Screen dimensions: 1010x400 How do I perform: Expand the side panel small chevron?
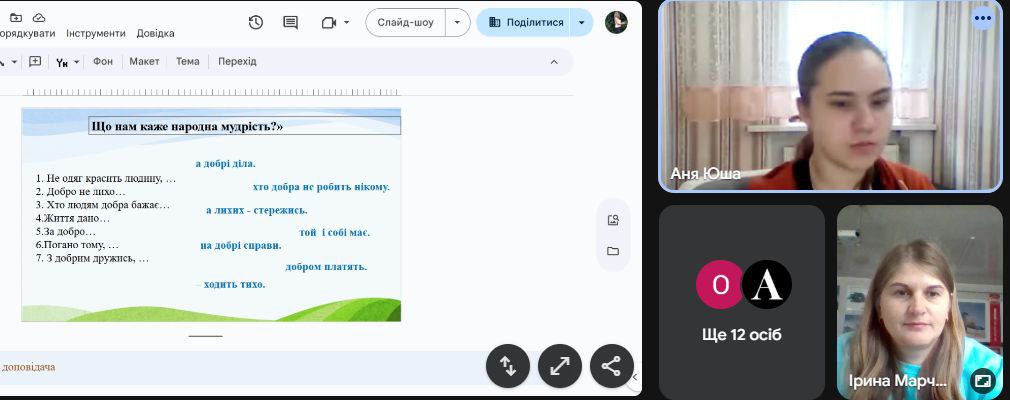click(x=635, y=377)
